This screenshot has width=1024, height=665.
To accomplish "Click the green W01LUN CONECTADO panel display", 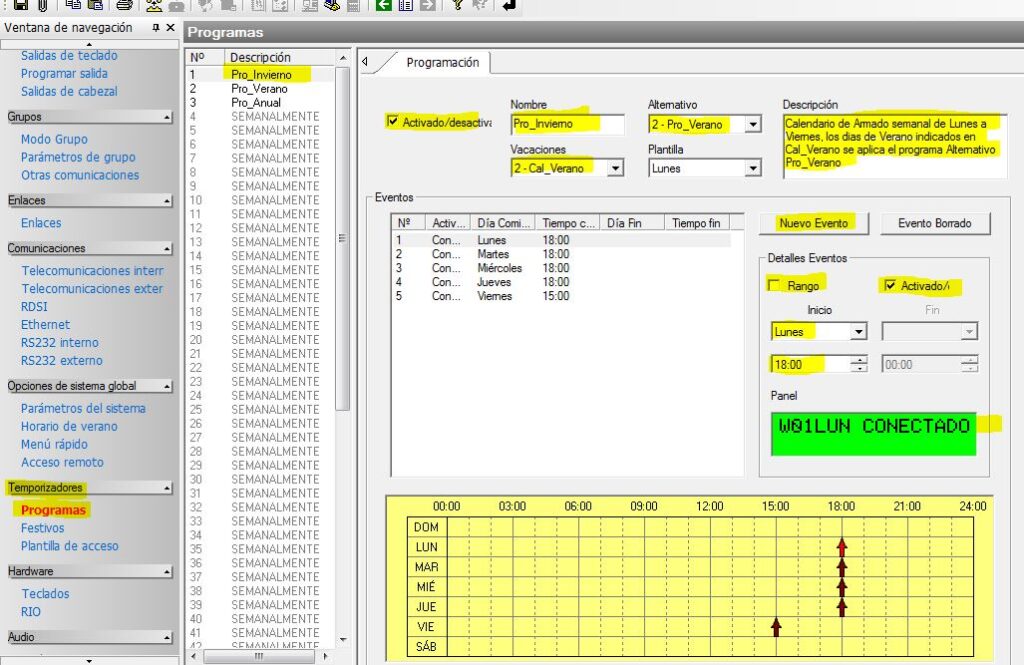I will tap(873, 433).
